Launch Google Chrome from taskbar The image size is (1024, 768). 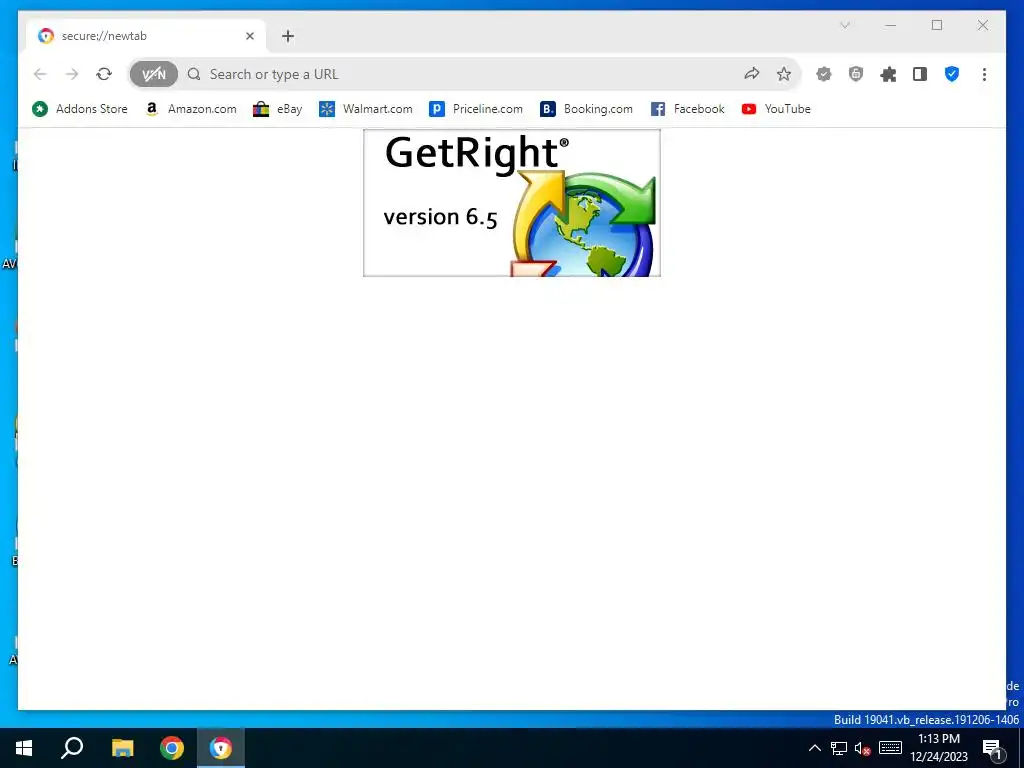(x=172, y=748)
